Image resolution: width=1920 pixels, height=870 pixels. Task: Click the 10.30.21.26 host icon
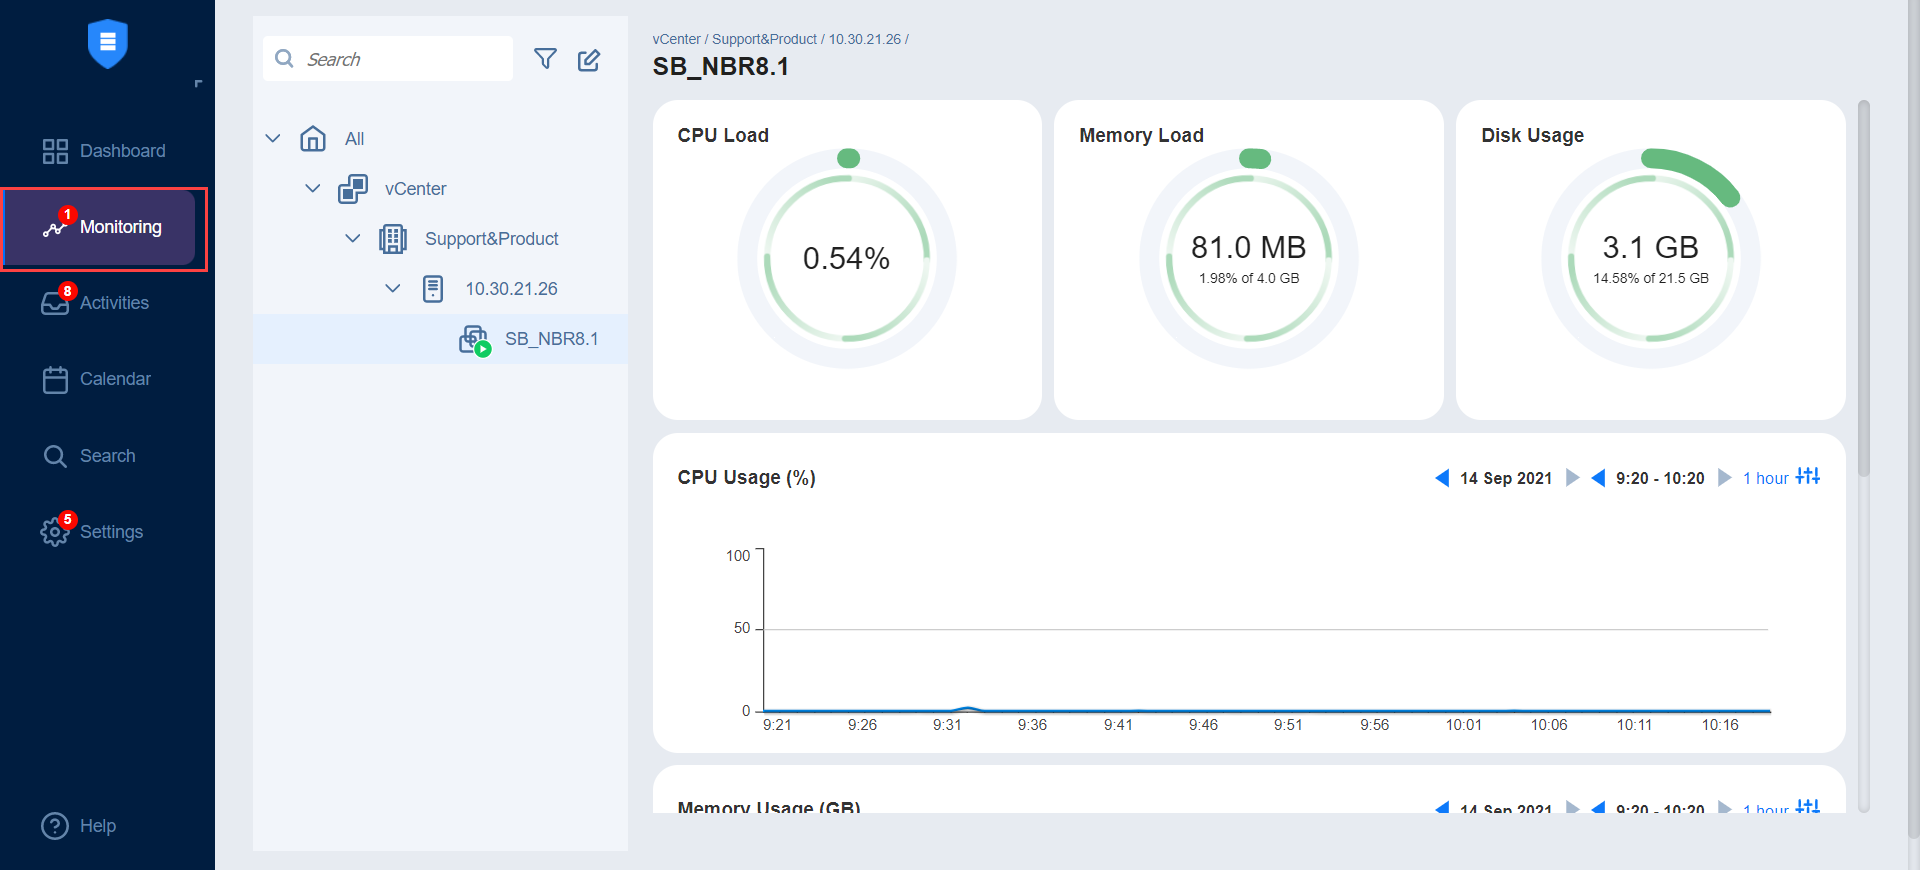tap(433, 288)
